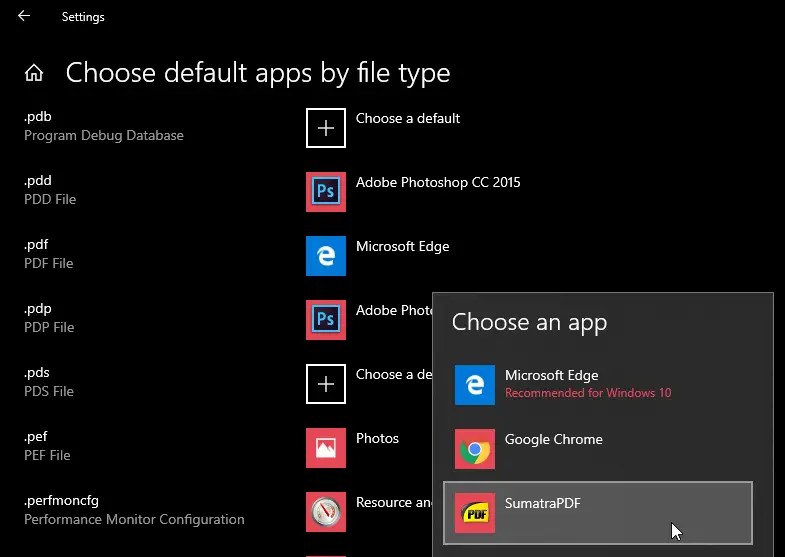Click the Home icon beside the page title
This screenshot has width=785, height=557.
[x=34, y=73]
